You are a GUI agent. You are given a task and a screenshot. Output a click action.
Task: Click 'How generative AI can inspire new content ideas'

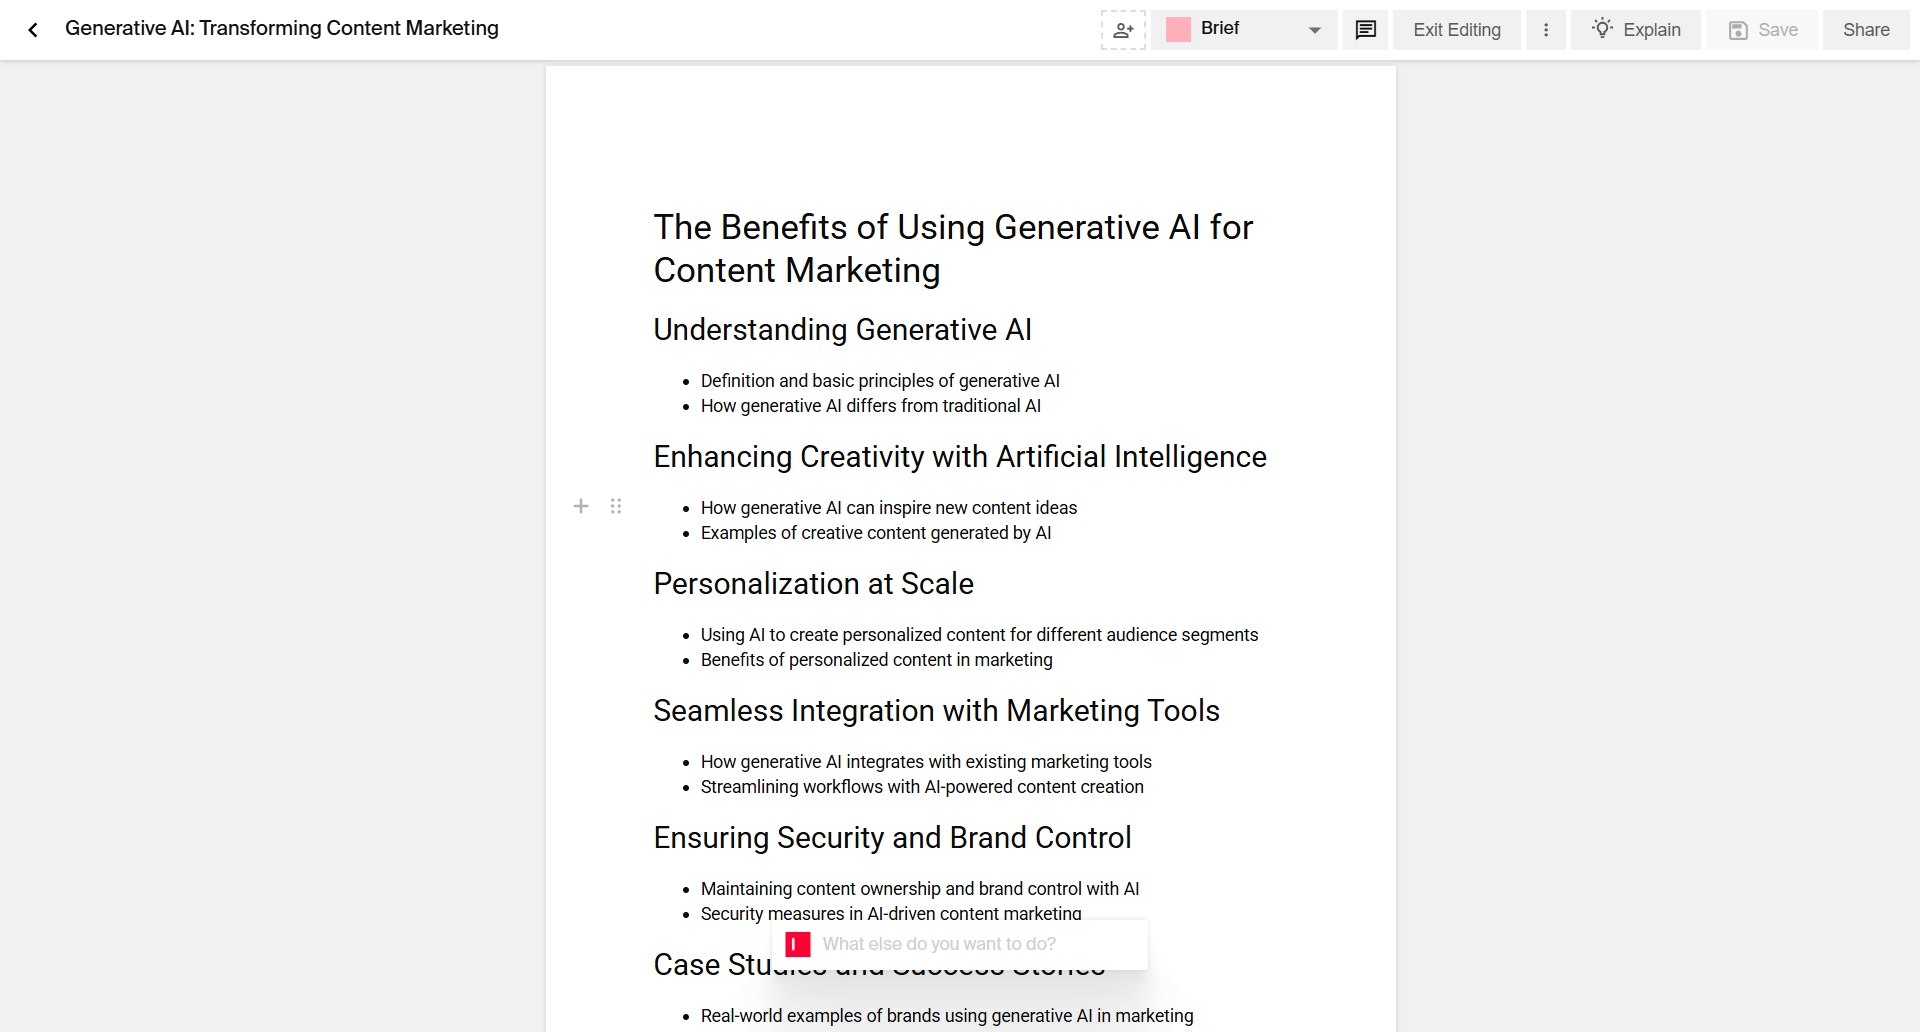pos(889,508)
